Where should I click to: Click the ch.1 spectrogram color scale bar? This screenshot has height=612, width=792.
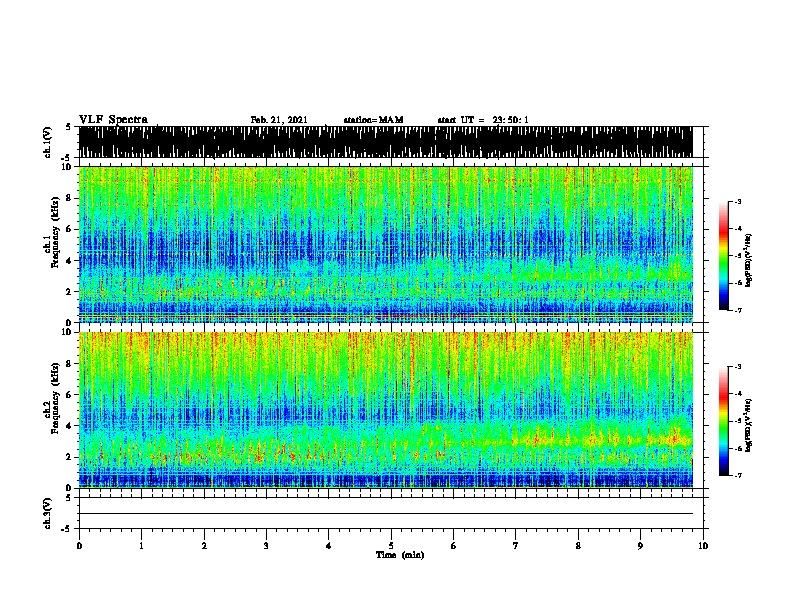pos(723,256)
